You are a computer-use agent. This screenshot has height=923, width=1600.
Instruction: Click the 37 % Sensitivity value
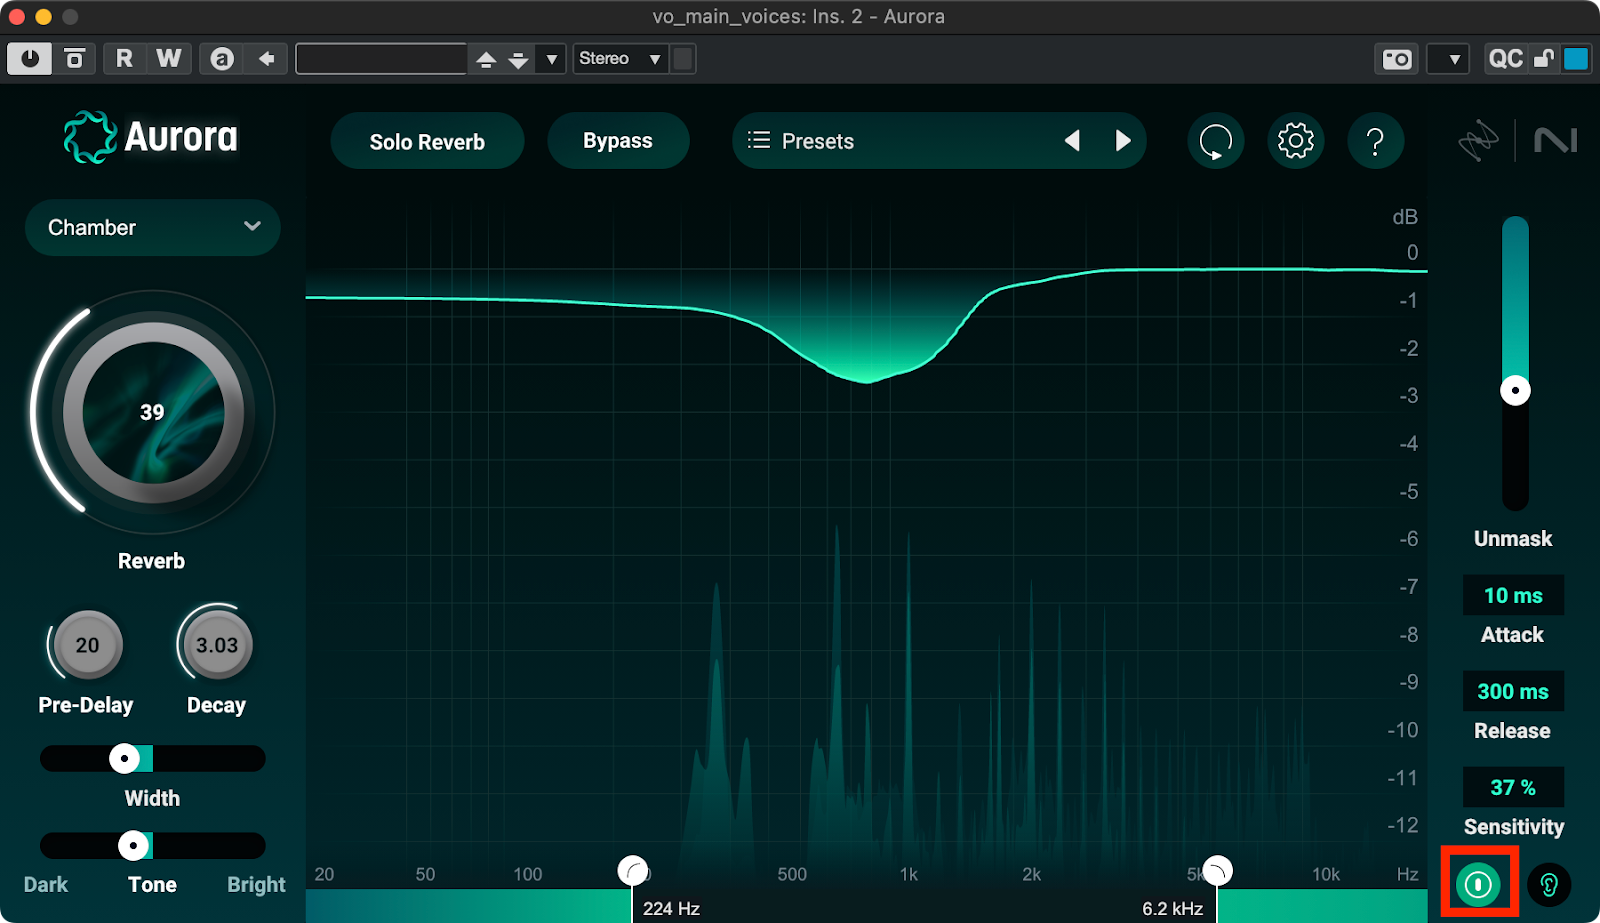pos(1513,788)
